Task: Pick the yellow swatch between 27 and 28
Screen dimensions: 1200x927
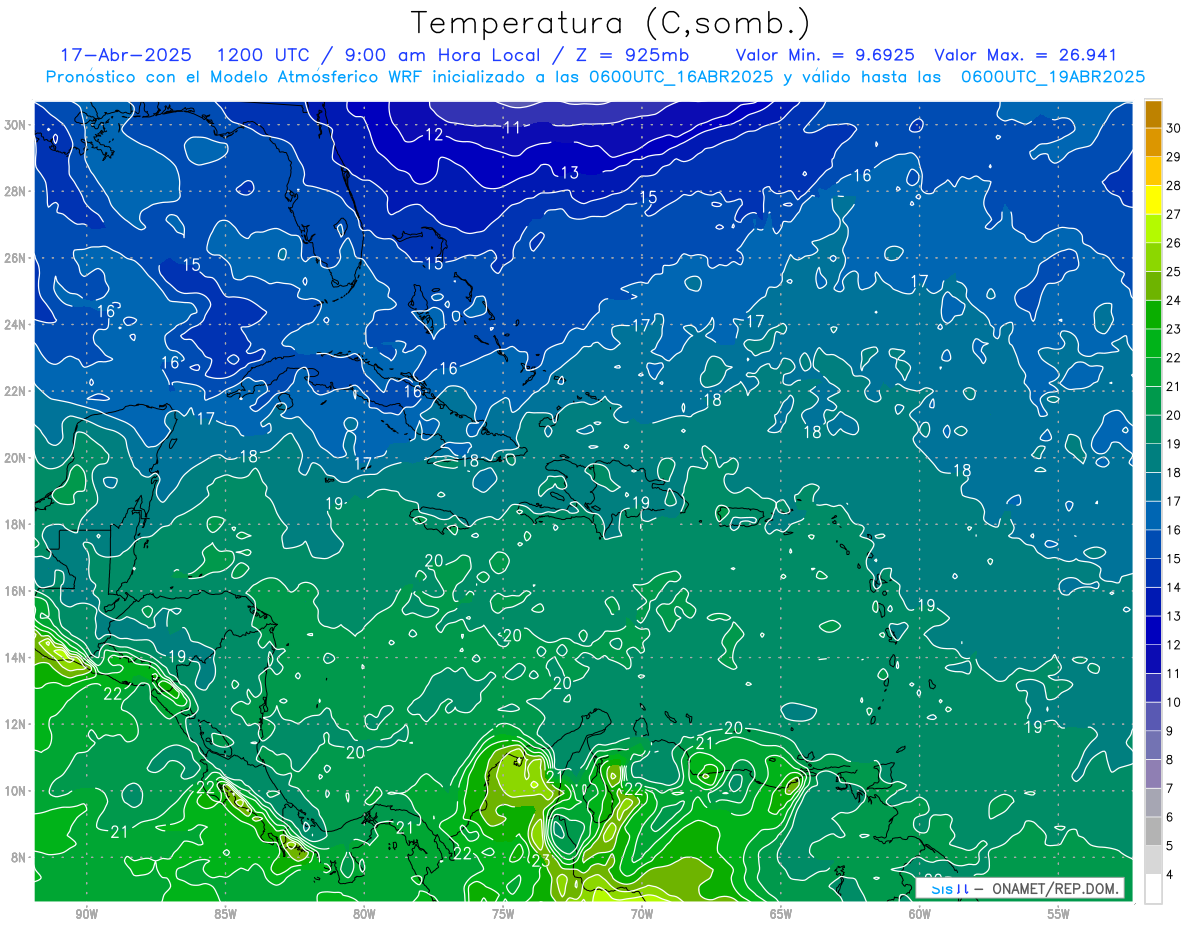Action: [x=1153, y=200]
